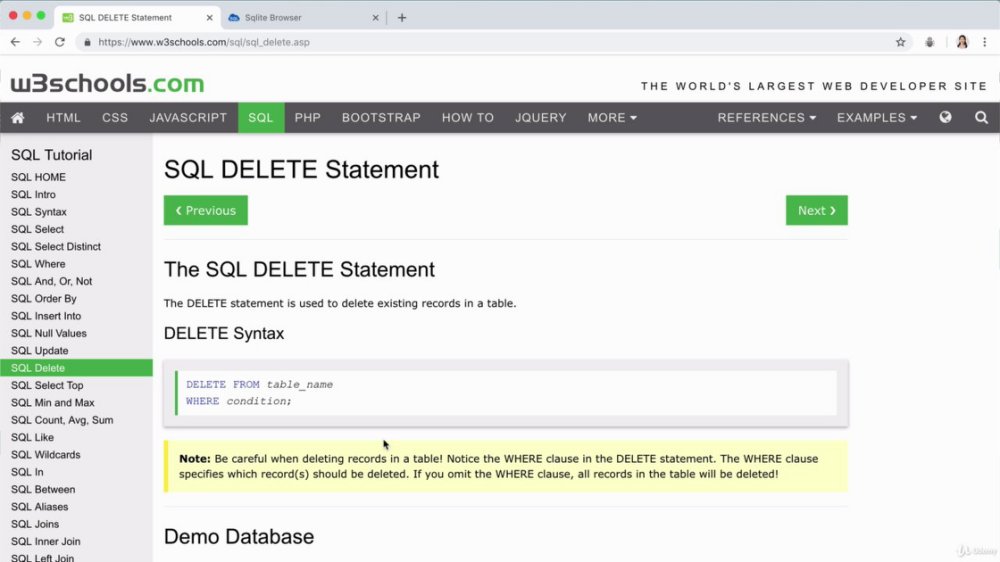The image size is (1000, 562).
Task: Open the BOOTSTRAP menu item
Action: [381, 118]
